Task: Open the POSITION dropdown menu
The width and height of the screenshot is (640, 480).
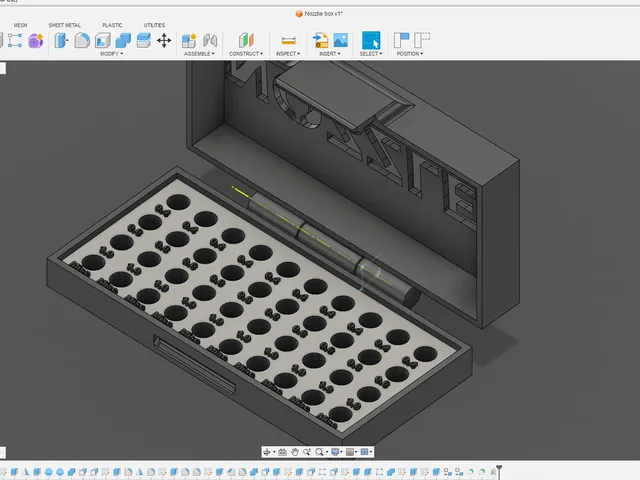Action: pos(410,54)
